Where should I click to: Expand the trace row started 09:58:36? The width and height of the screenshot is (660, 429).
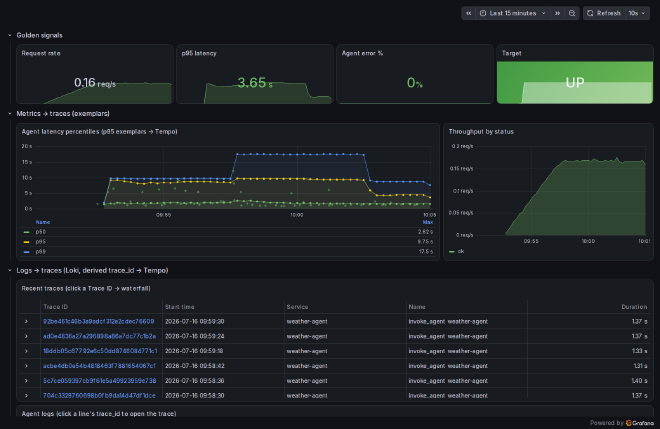click(x=26, y=381)
